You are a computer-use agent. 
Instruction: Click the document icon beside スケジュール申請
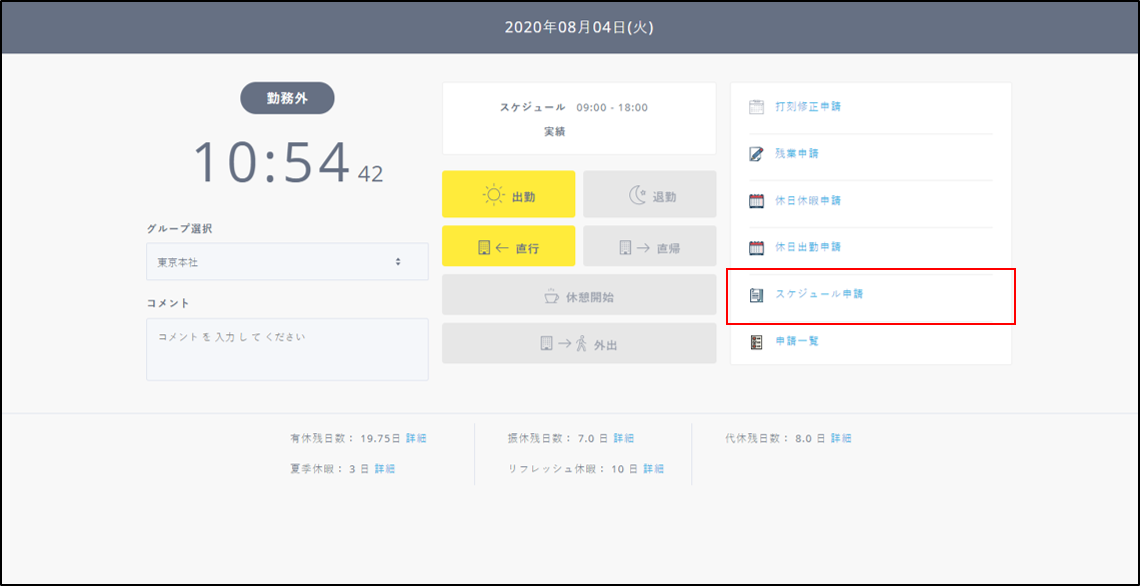click(x=756, y=295)
